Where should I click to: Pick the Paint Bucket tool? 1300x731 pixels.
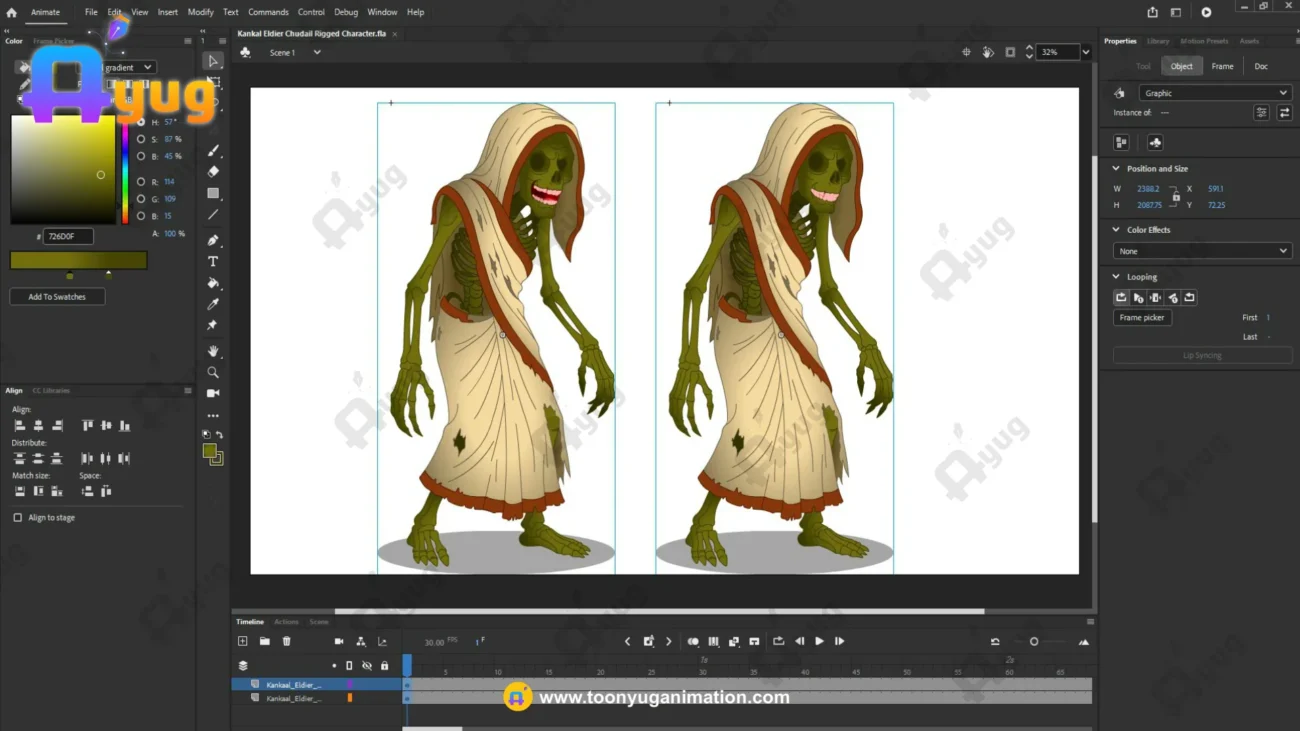(x=213, y=283)
